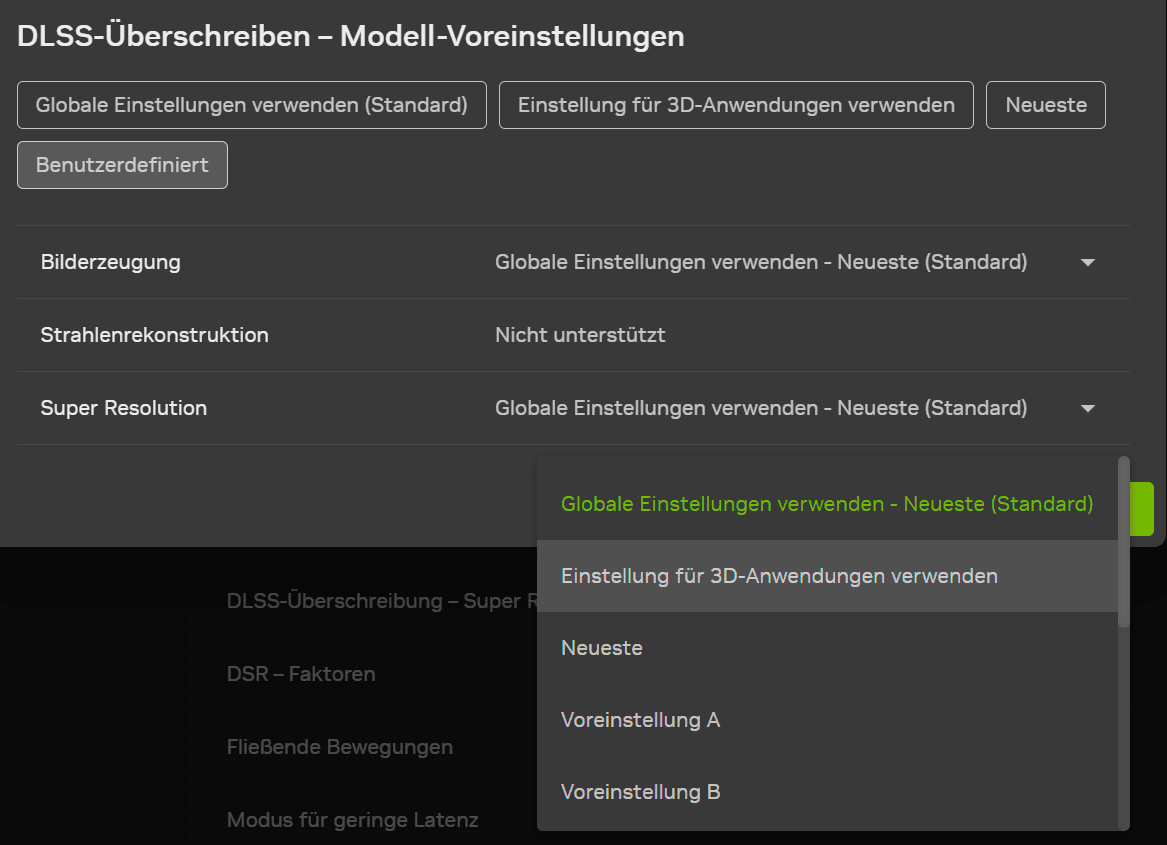Pick 'Voreinstellung A' from the list
The width and height of the screenshot is (1167, 845).
pyautogui.click(x=827, y=720)
